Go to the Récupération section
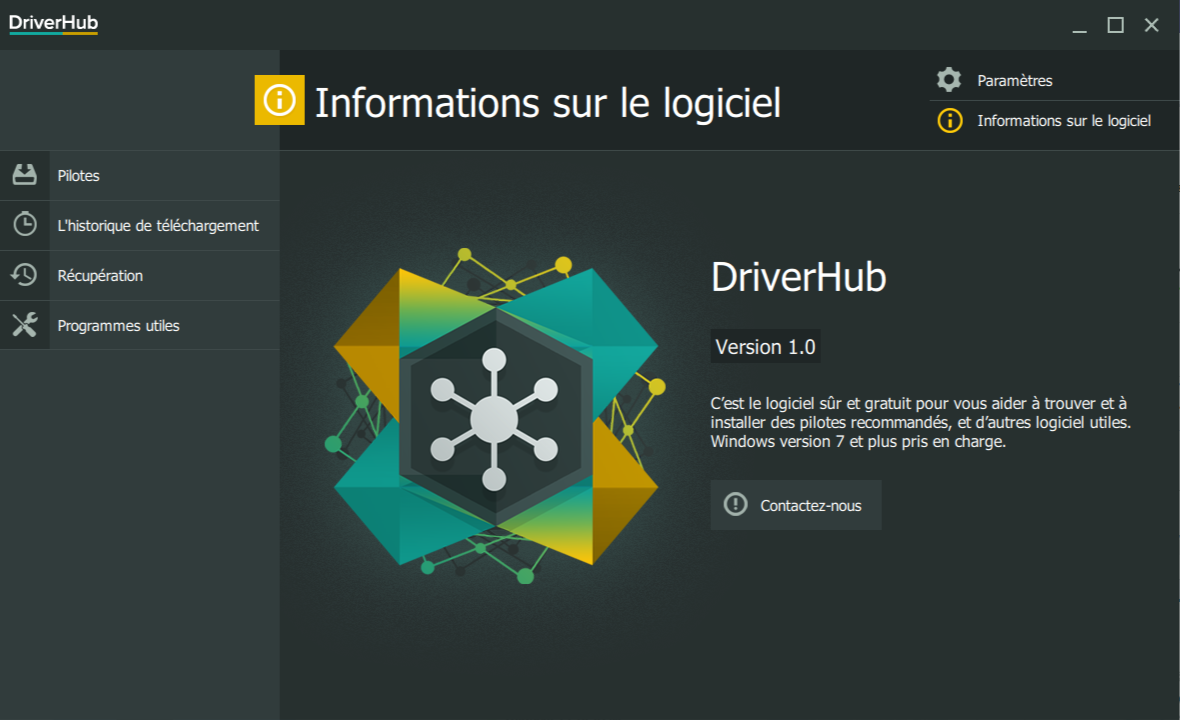The height and width of the screenshot is (720, 1180). (140, 275)
